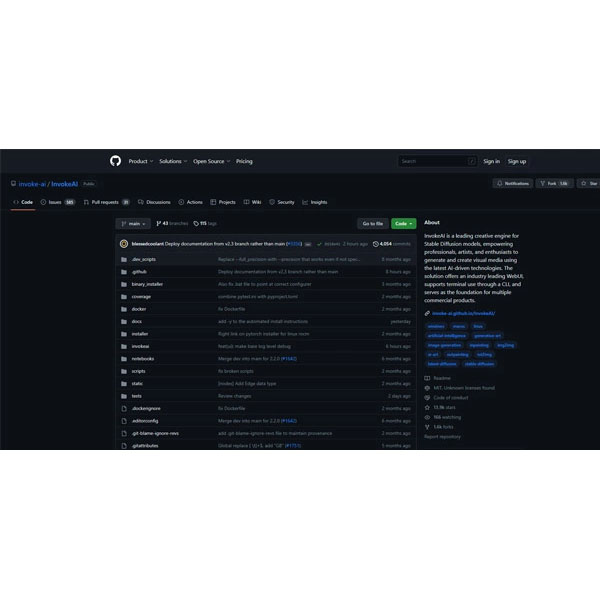Expand the main branch selector
The height and width of the screenshot is (600, 600).
(x=132, y=224)
